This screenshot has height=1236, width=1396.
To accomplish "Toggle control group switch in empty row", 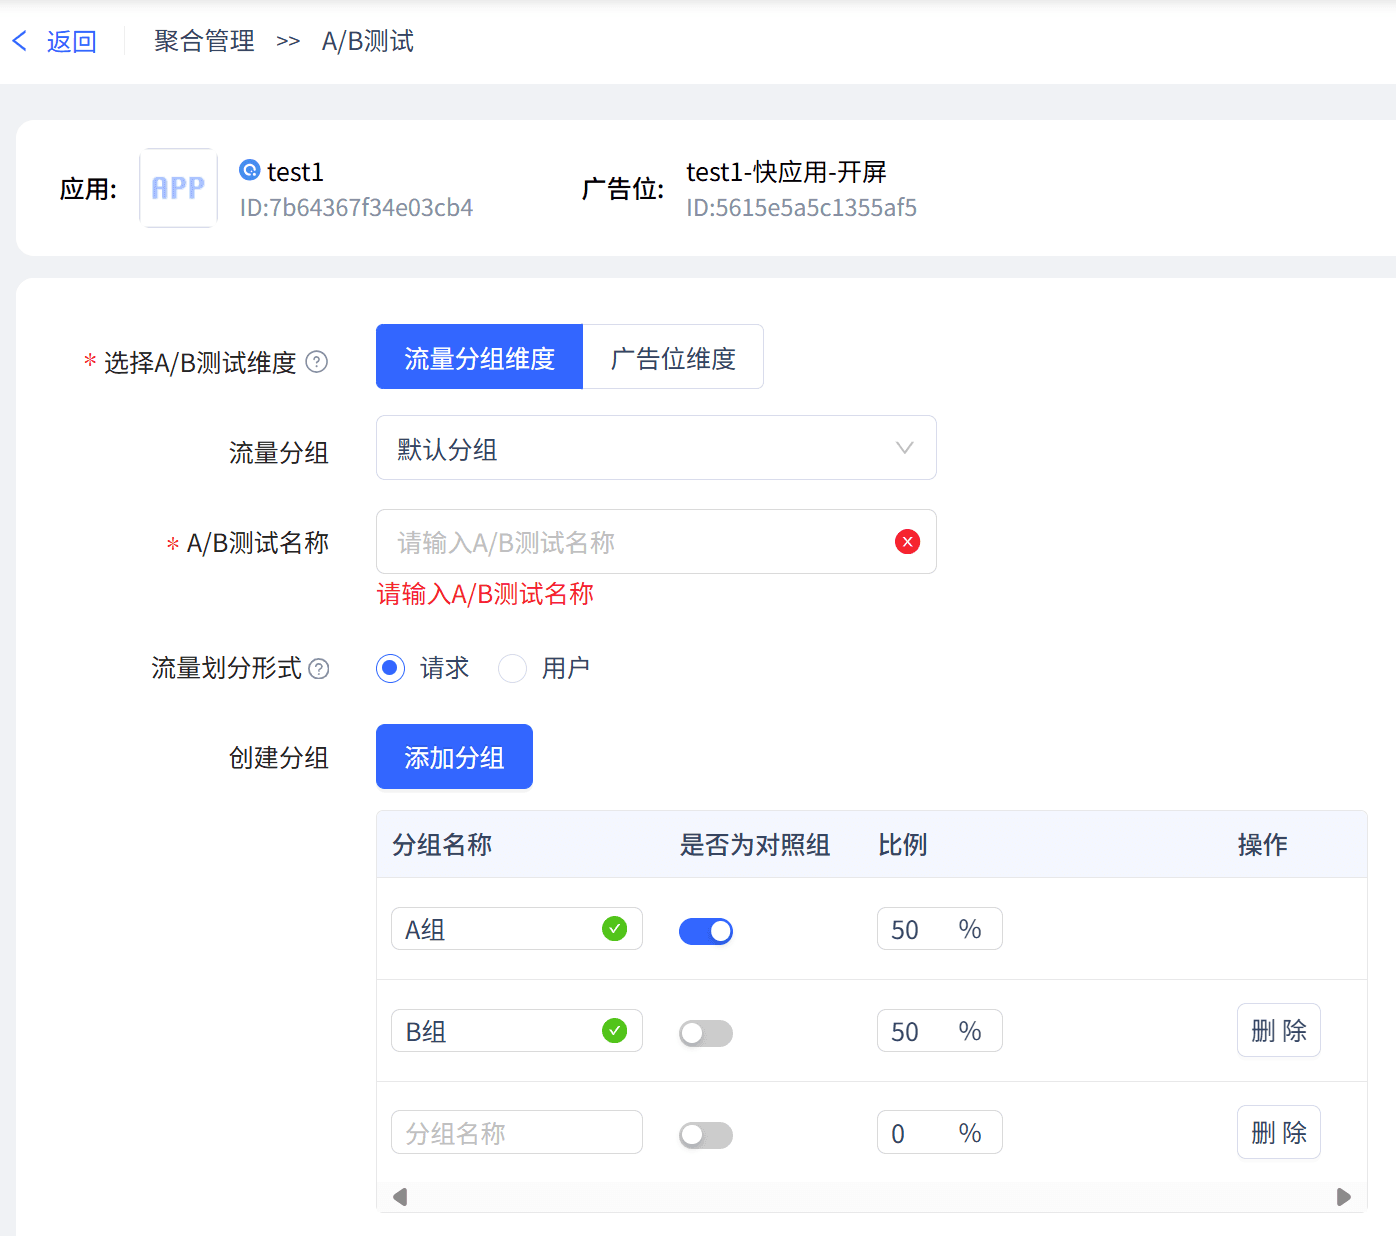I will [x=706, y=1135].
